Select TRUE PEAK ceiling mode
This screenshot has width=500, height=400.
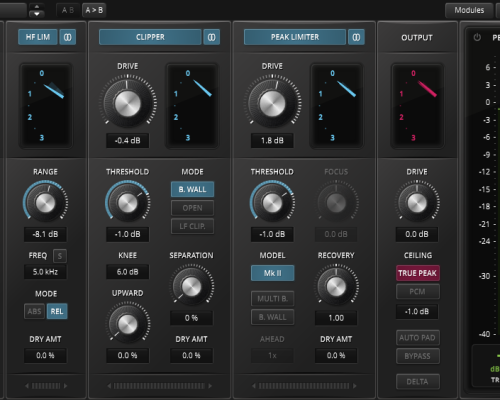418,273
